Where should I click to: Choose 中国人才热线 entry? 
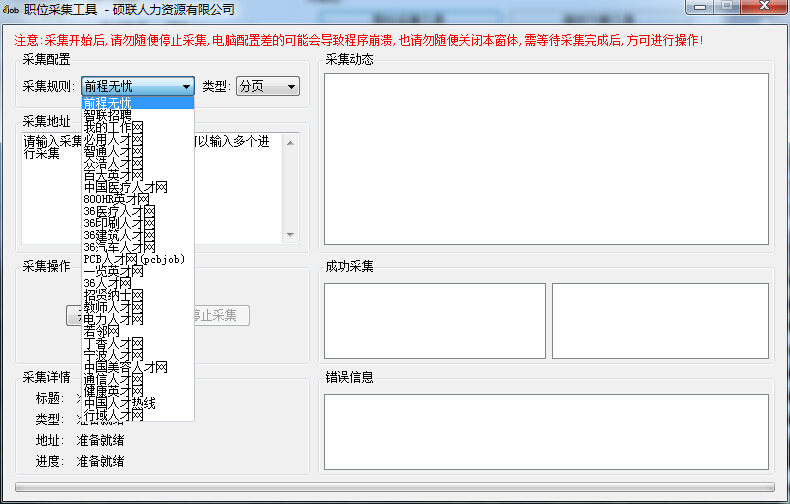(x=138, y=403)
